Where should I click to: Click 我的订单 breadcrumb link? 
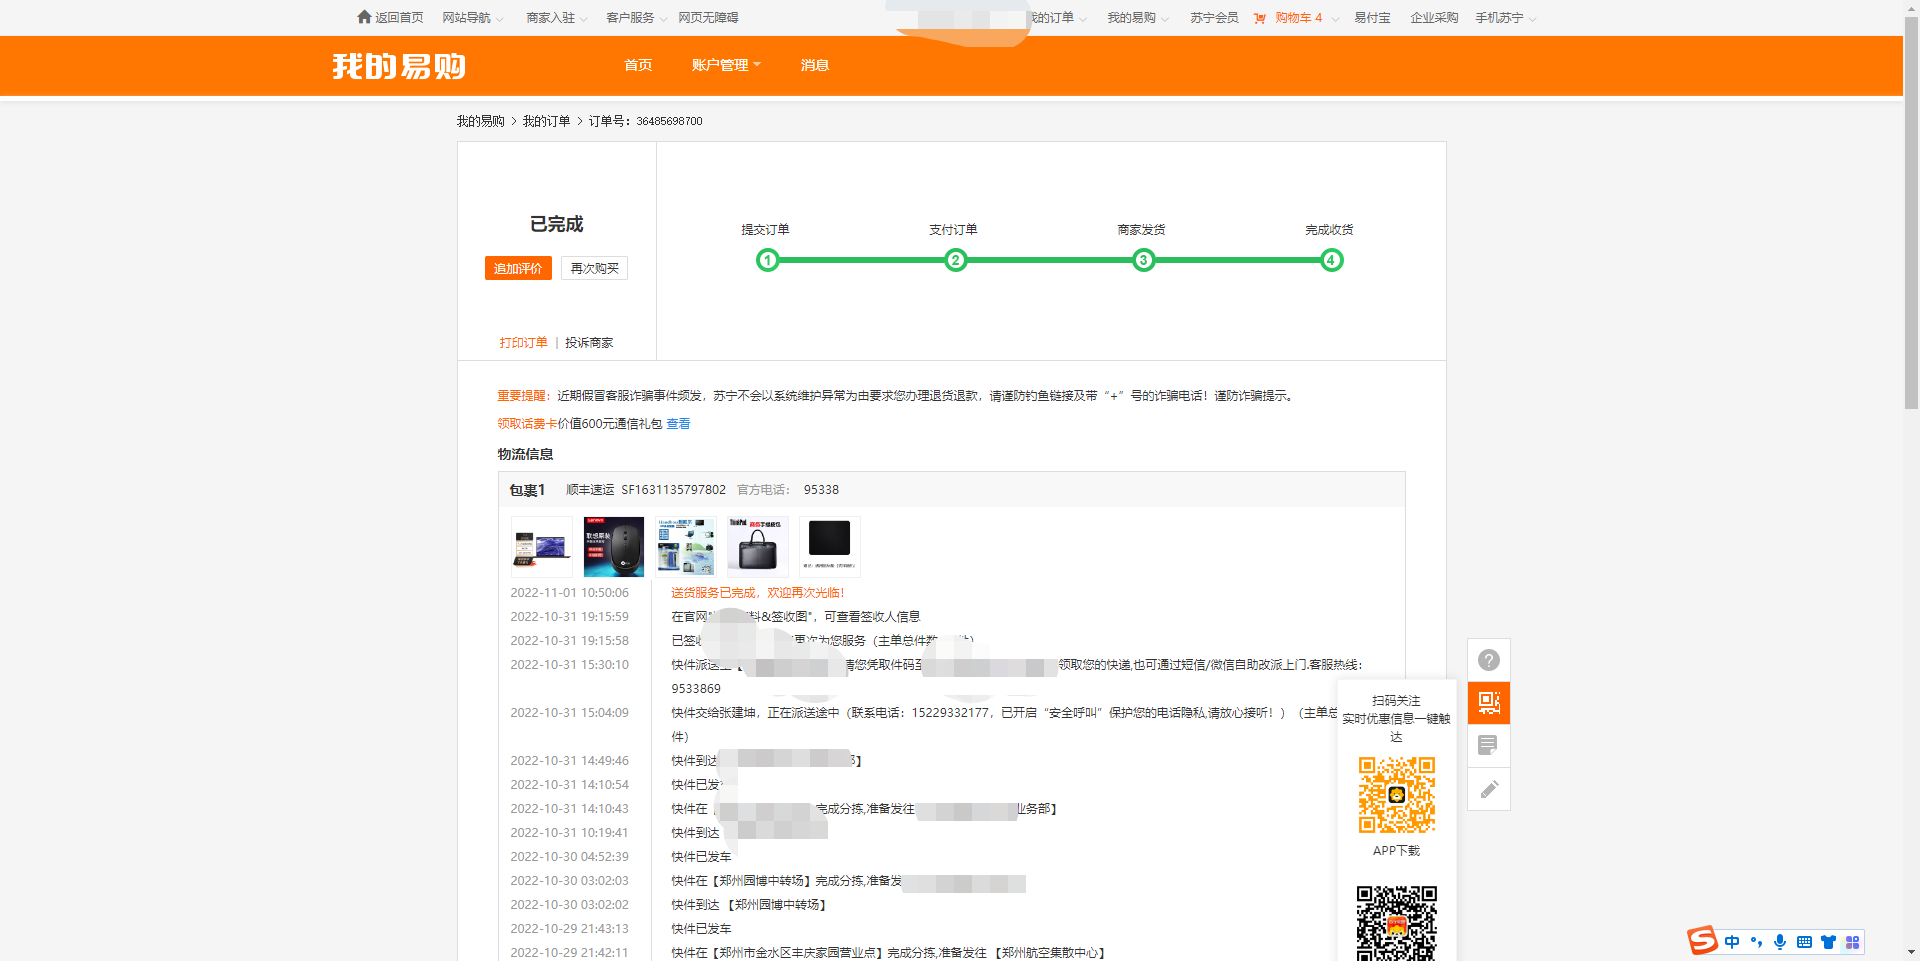pos(546,121)
